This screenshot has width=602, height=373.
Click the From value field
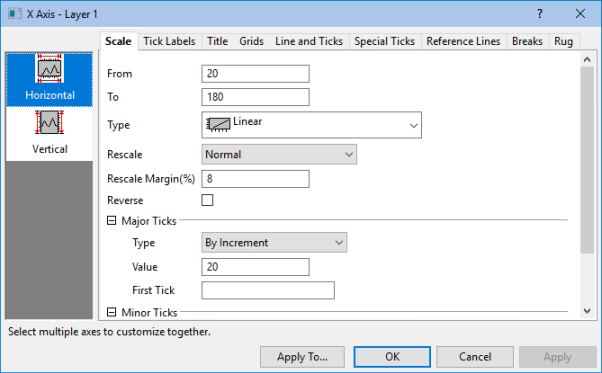tap(255, 74)
